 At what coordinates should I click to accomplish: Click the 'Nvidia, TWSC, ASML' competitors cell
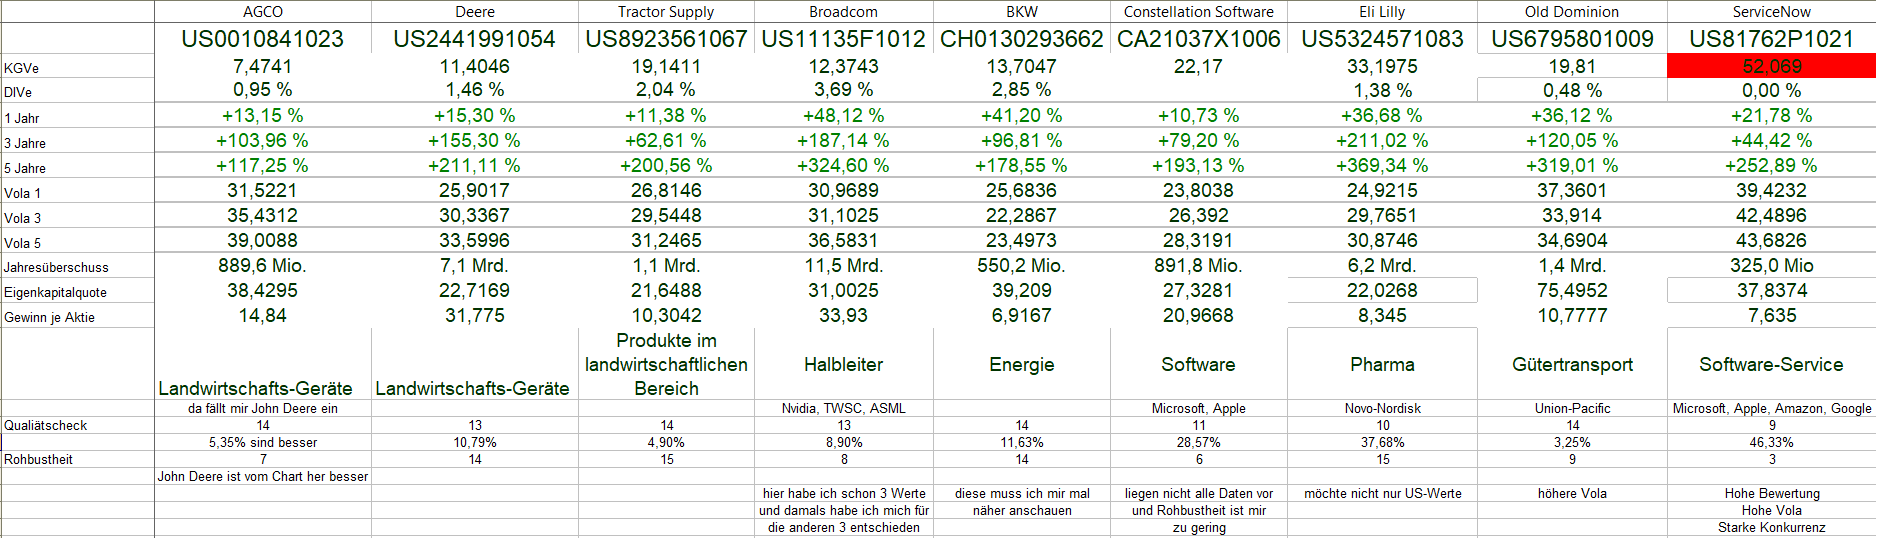click(843, 408)
